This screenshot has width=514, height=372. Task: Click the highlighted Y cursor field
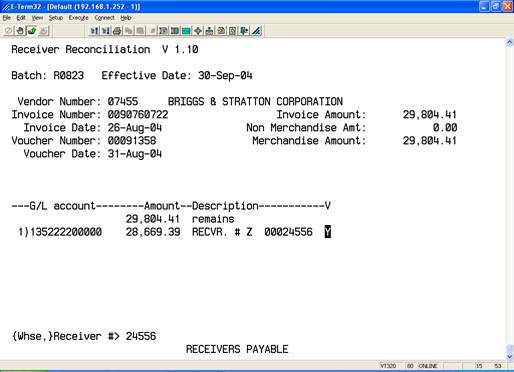[x=328, y=232]
